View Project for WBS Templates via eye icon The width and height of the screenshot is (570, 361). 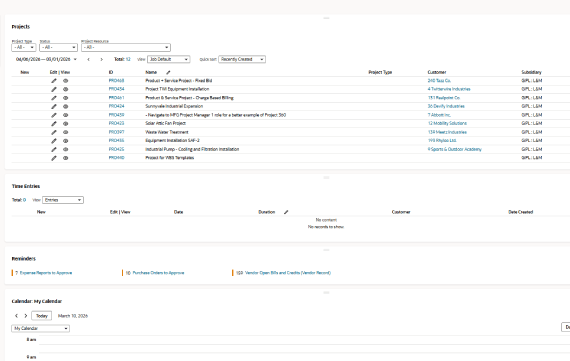click(65, 158)
